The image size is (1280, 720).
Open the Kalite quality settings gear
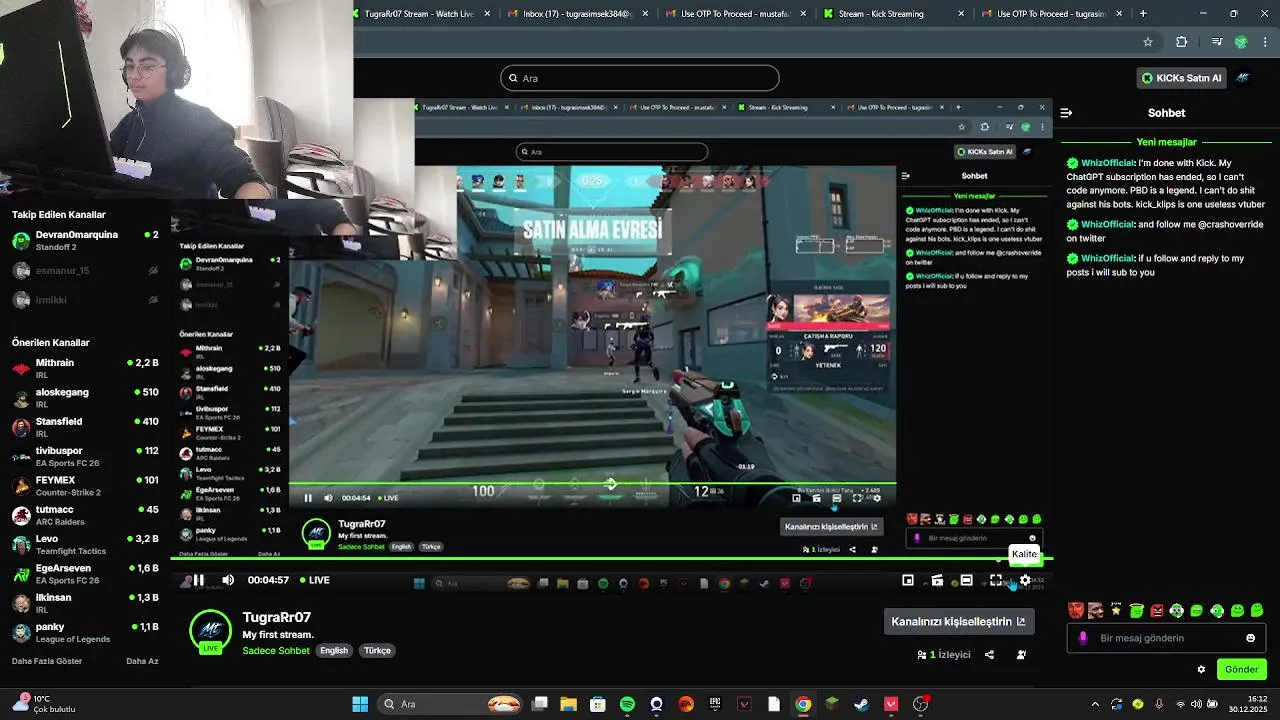[1025, 580]
